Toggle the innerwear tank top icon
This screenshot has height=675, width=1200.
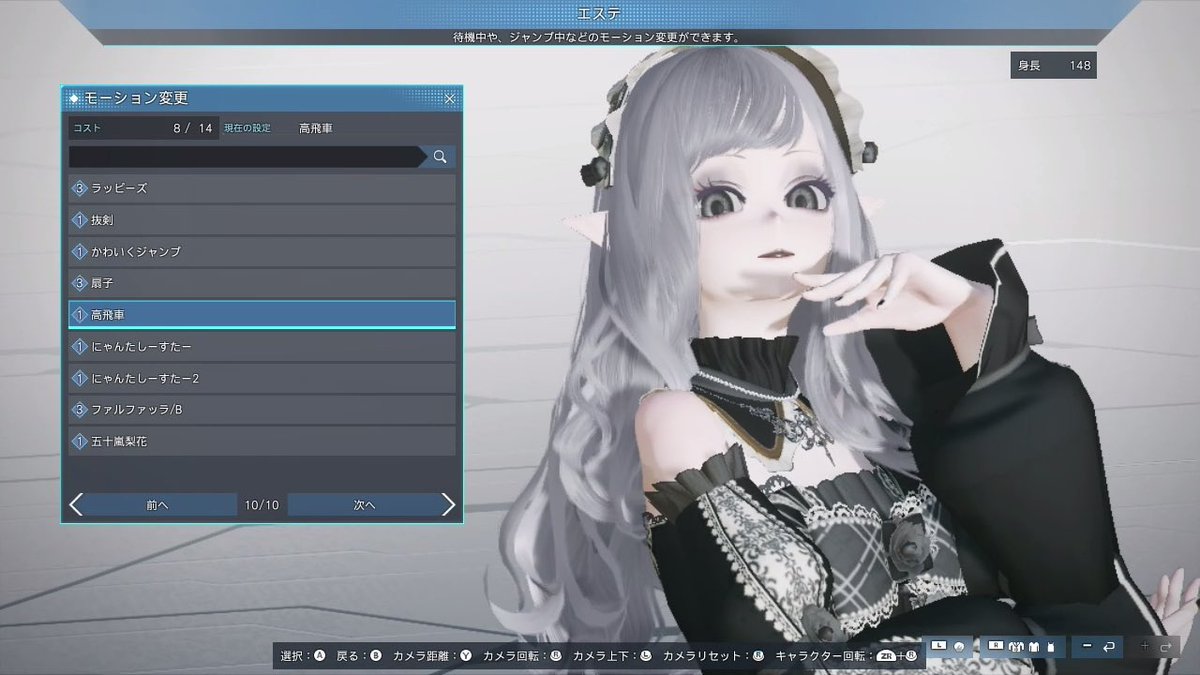click(x=1051, y=647)
